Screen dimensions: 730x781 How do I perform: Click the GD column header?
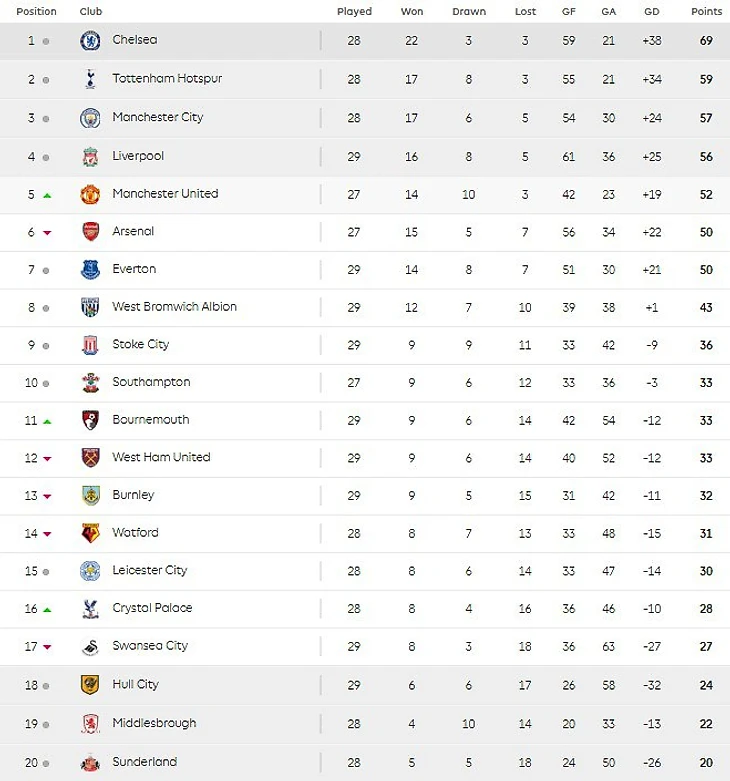tap(651, 12)
